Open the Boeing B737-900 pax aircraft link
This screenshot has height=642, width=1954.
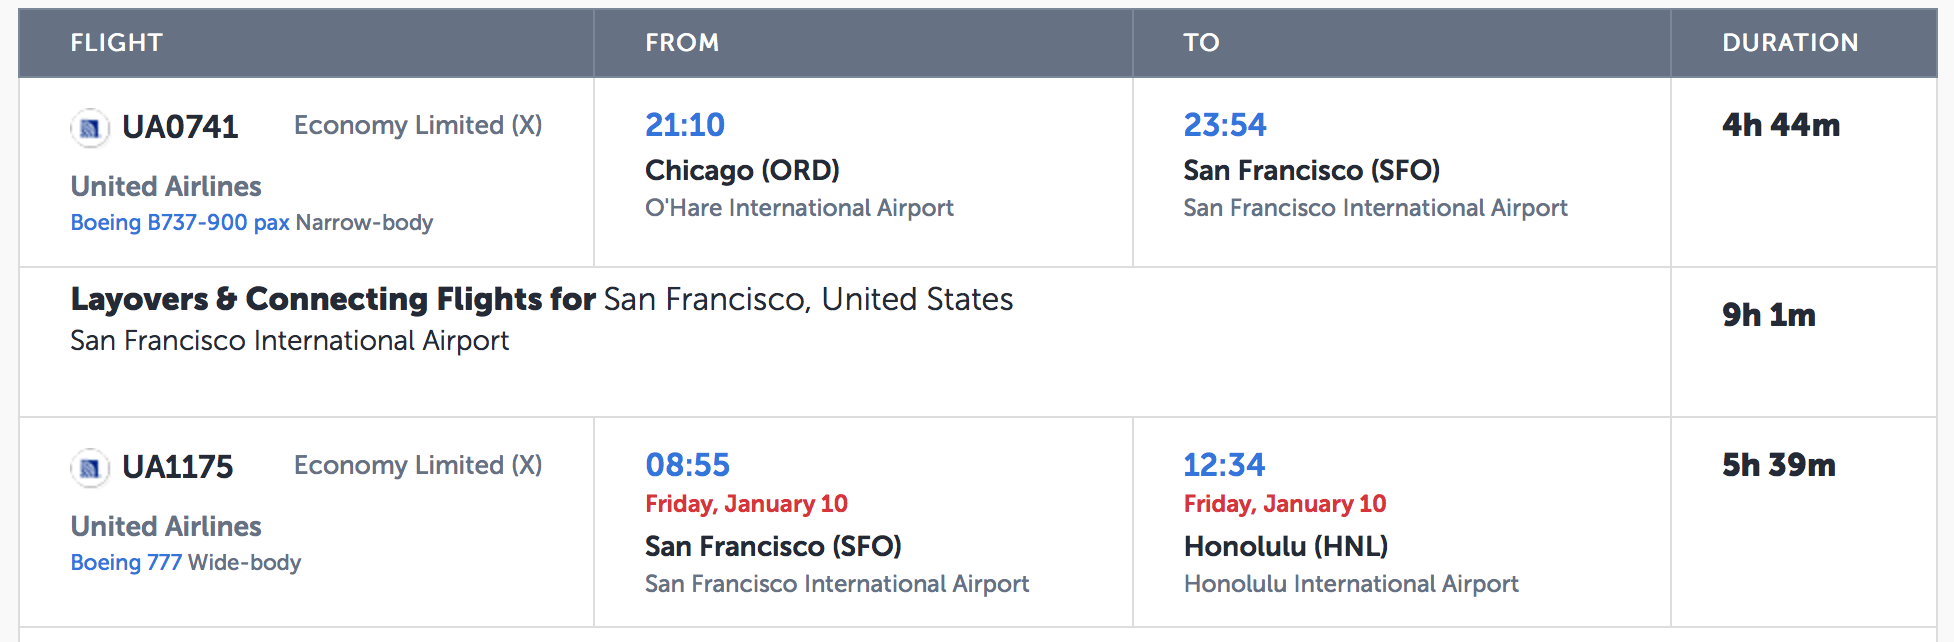click(x=180, y=223)
